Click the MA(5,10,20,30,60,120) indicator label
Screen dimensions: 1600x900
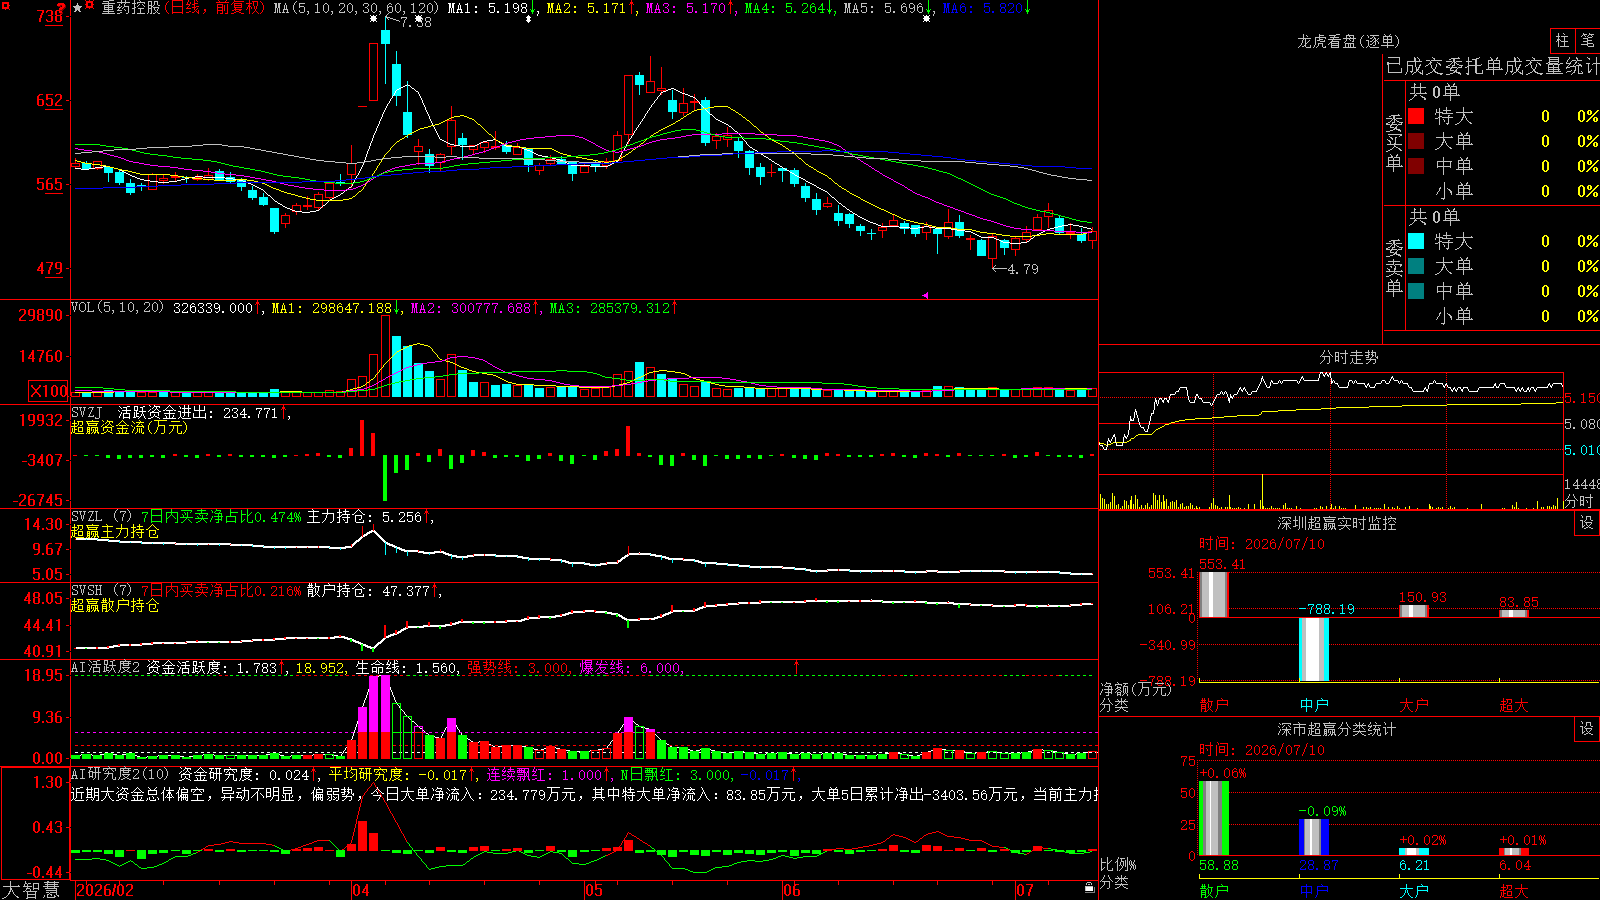point(356,8)
